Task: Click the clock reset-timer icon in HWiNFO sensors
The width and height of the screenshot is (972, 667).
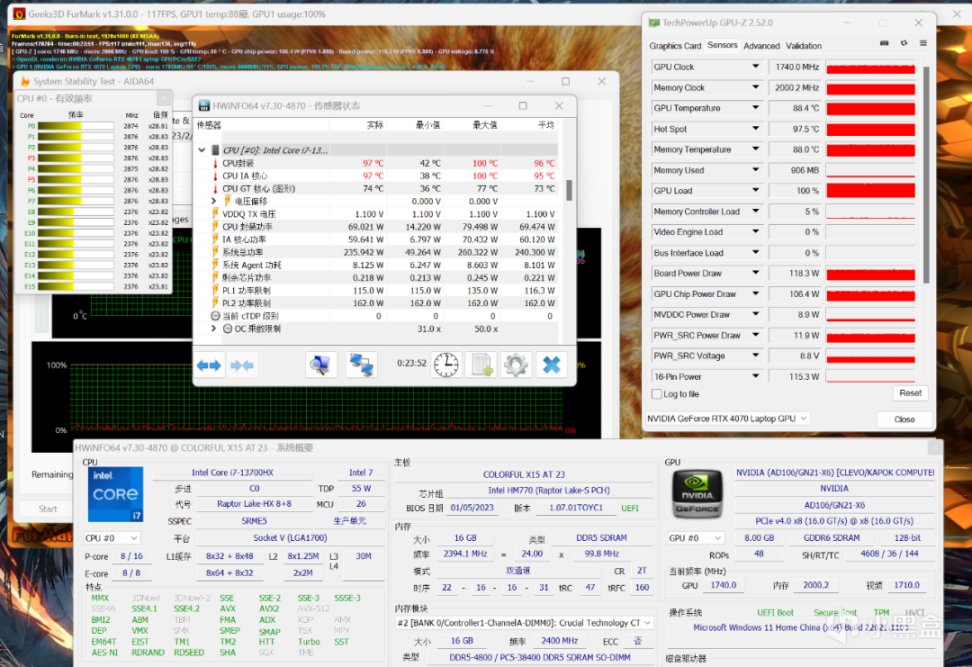Action: pyautogui.click(x=446, y=364)
